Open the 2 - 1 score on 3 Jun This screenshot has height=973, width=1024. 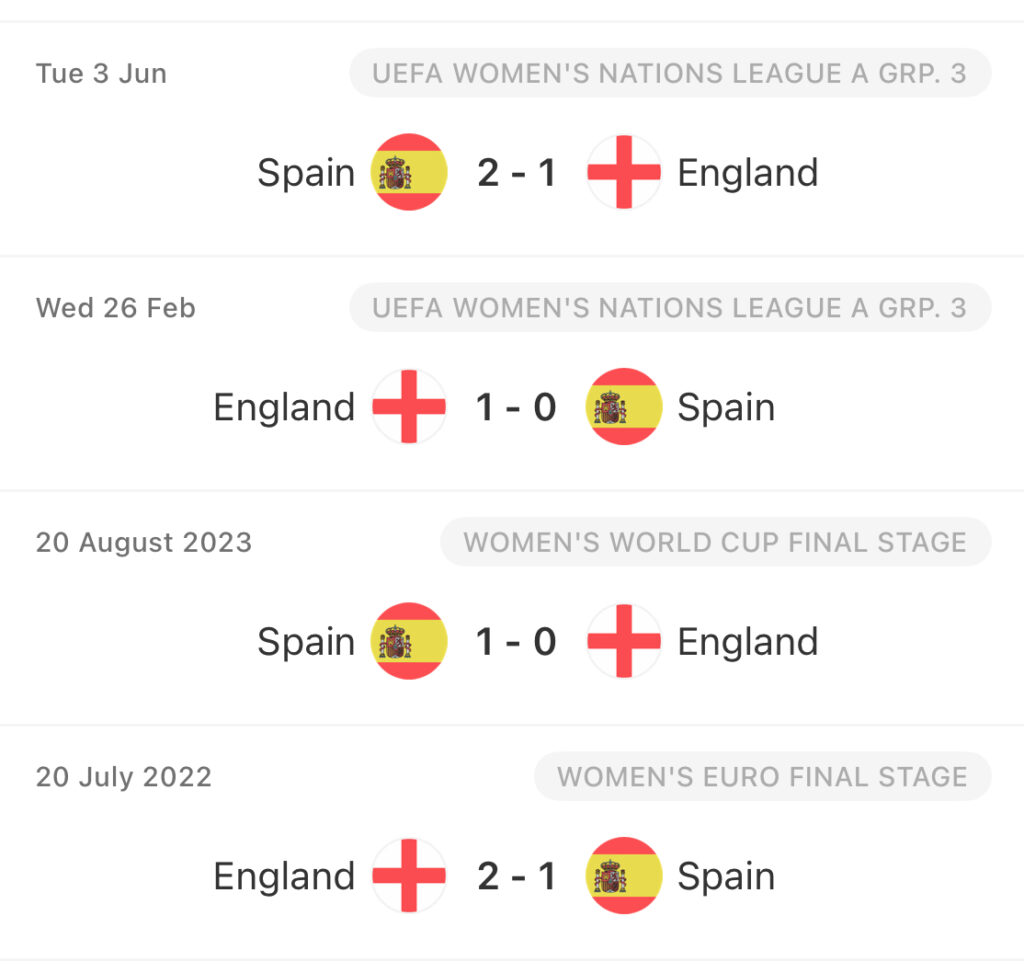coord(517,173)
